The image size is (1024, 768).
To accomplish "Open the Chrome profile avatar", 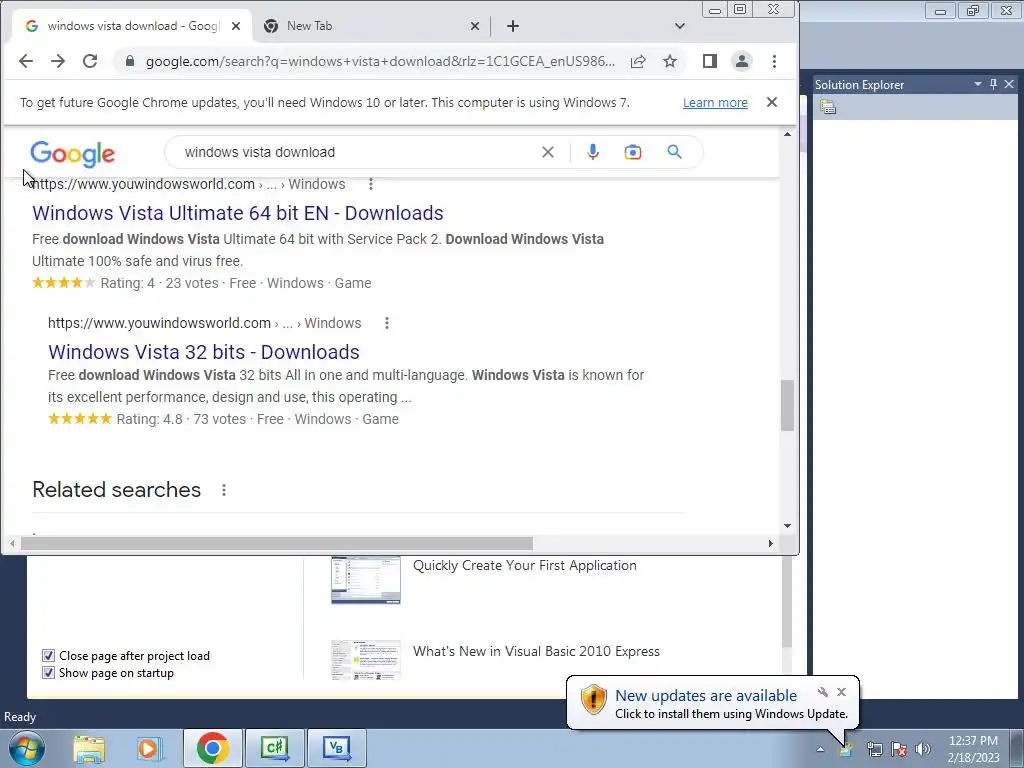I will (742, 61).
